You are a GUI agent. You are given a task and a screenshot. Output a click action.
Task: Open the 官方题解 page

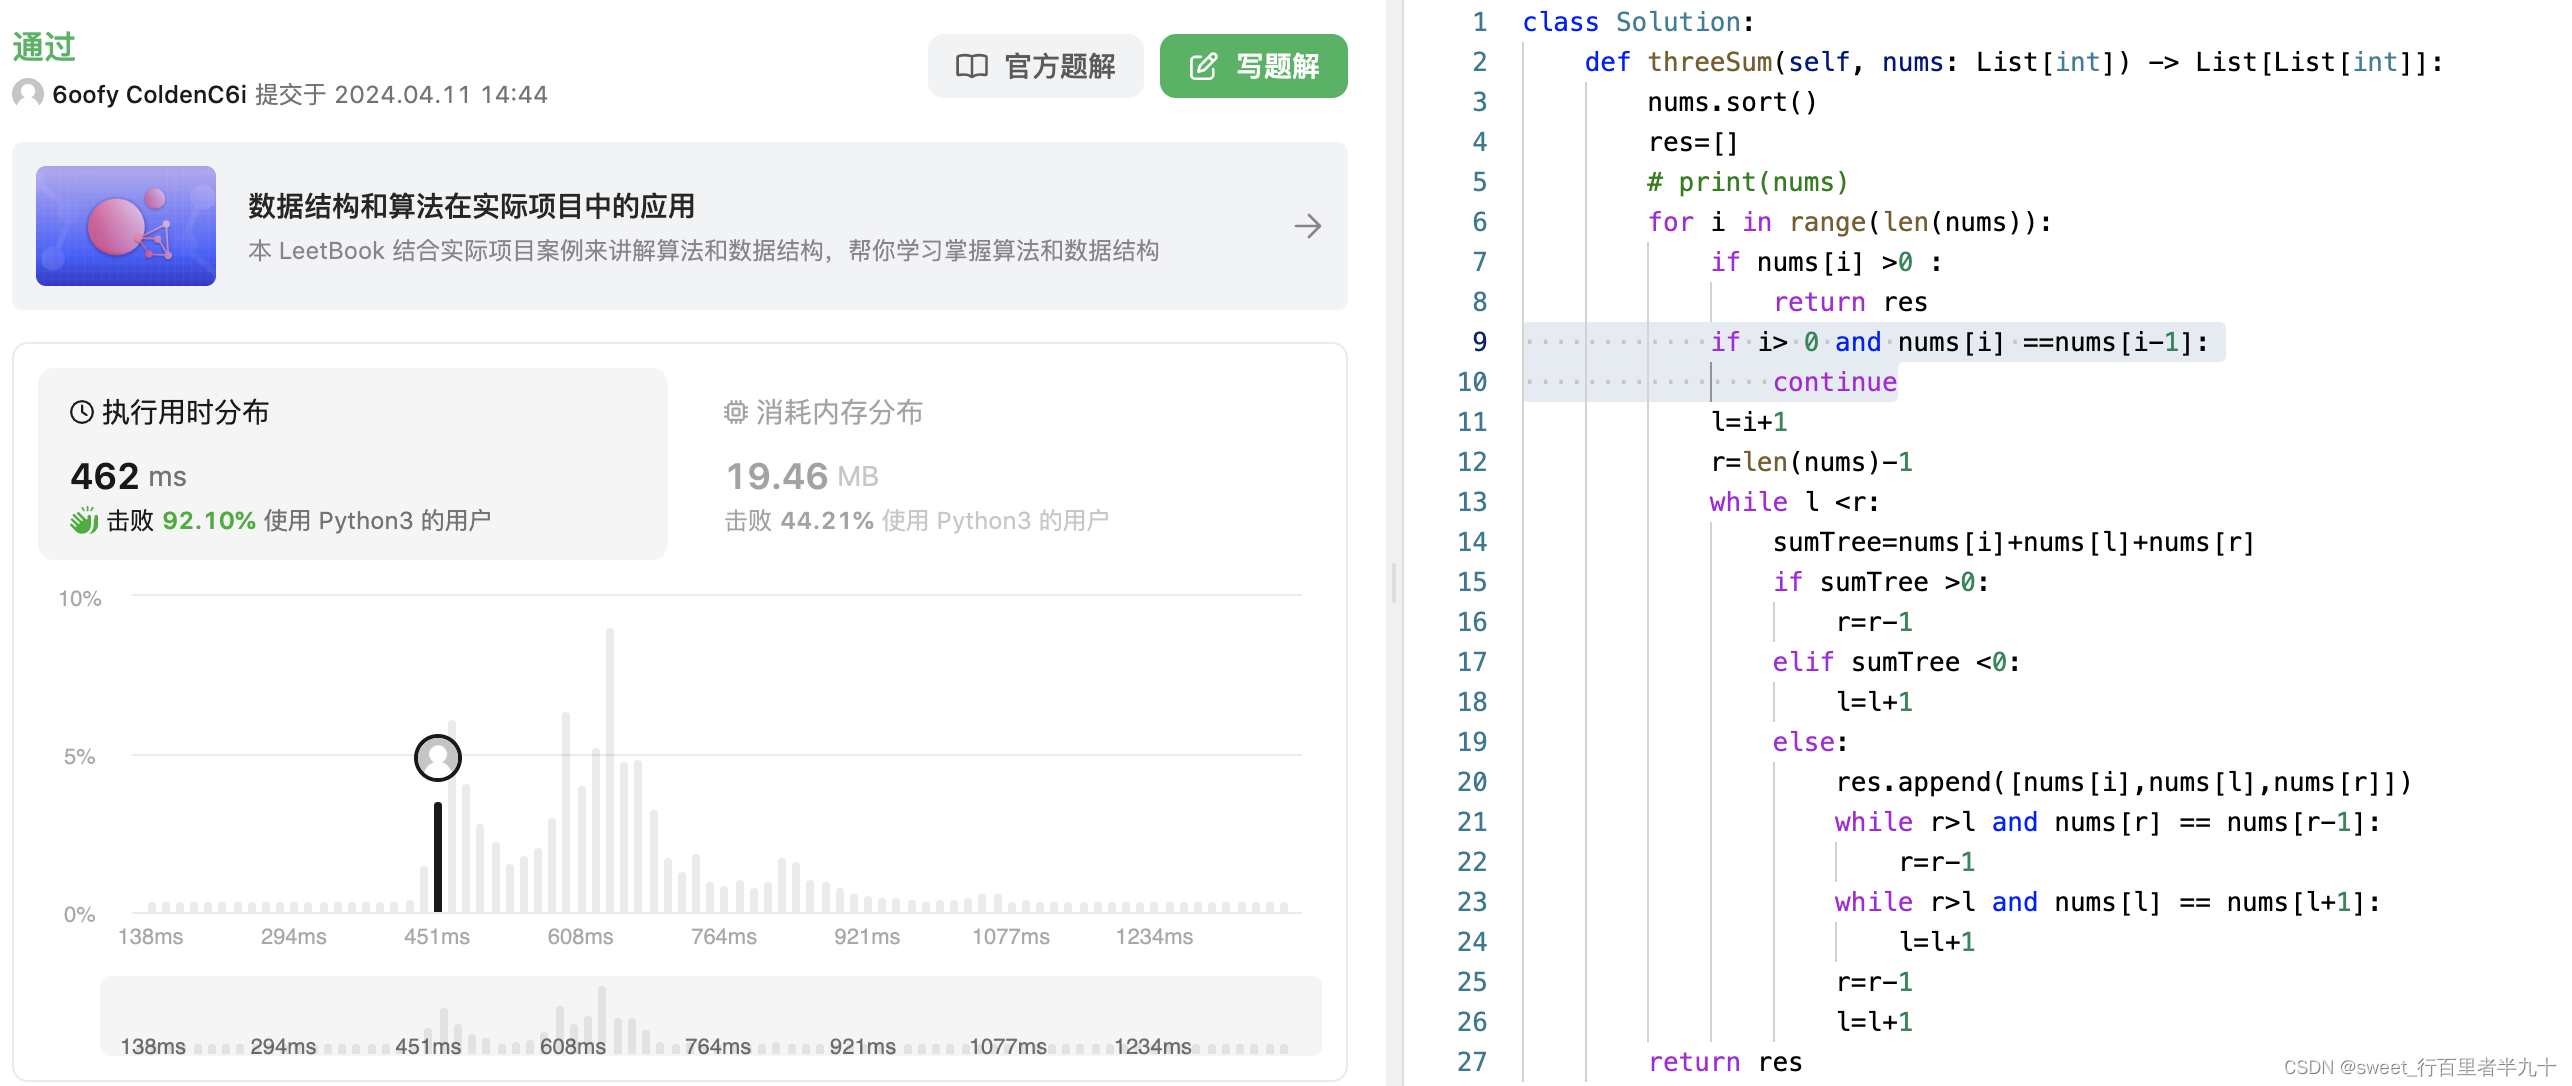tap(1035, 66)
